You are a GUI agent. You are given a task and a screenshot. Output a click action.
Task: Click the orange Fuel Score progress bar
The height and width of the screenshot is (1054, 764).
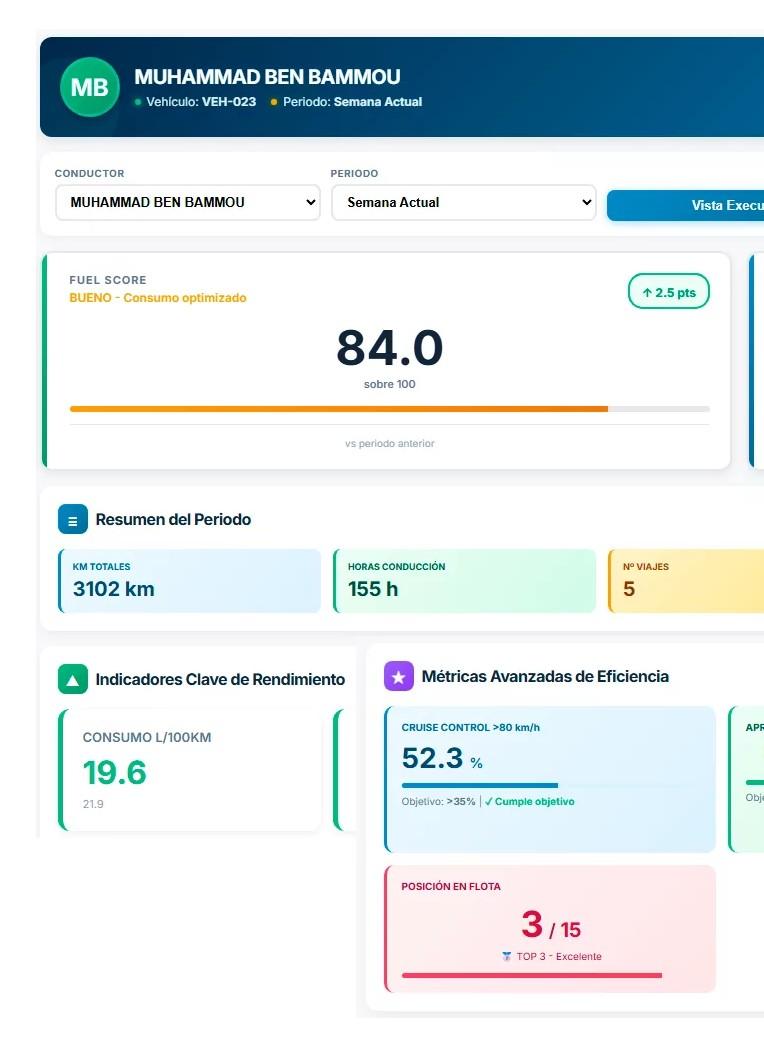339,409
